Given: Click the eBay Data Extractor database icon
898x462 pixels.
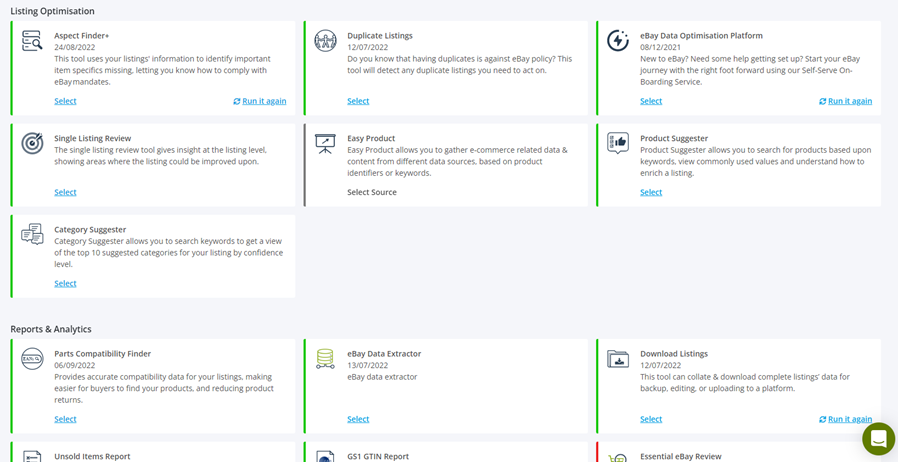Looking at the screenshot, I should [325, 359].
